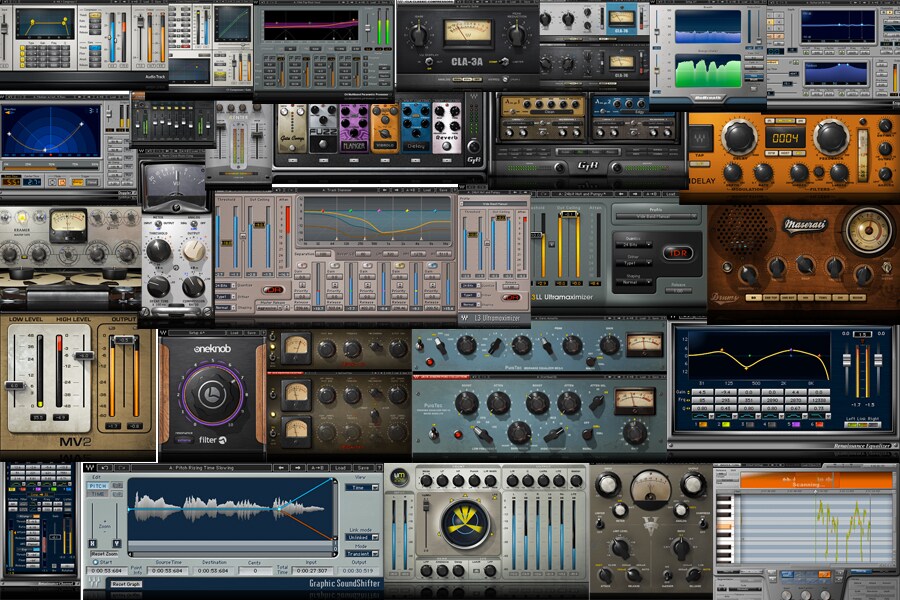The image size is (900, 600).
Task: Click the Cents field in GraphicSoundShifter
Action: coord(254,571)
